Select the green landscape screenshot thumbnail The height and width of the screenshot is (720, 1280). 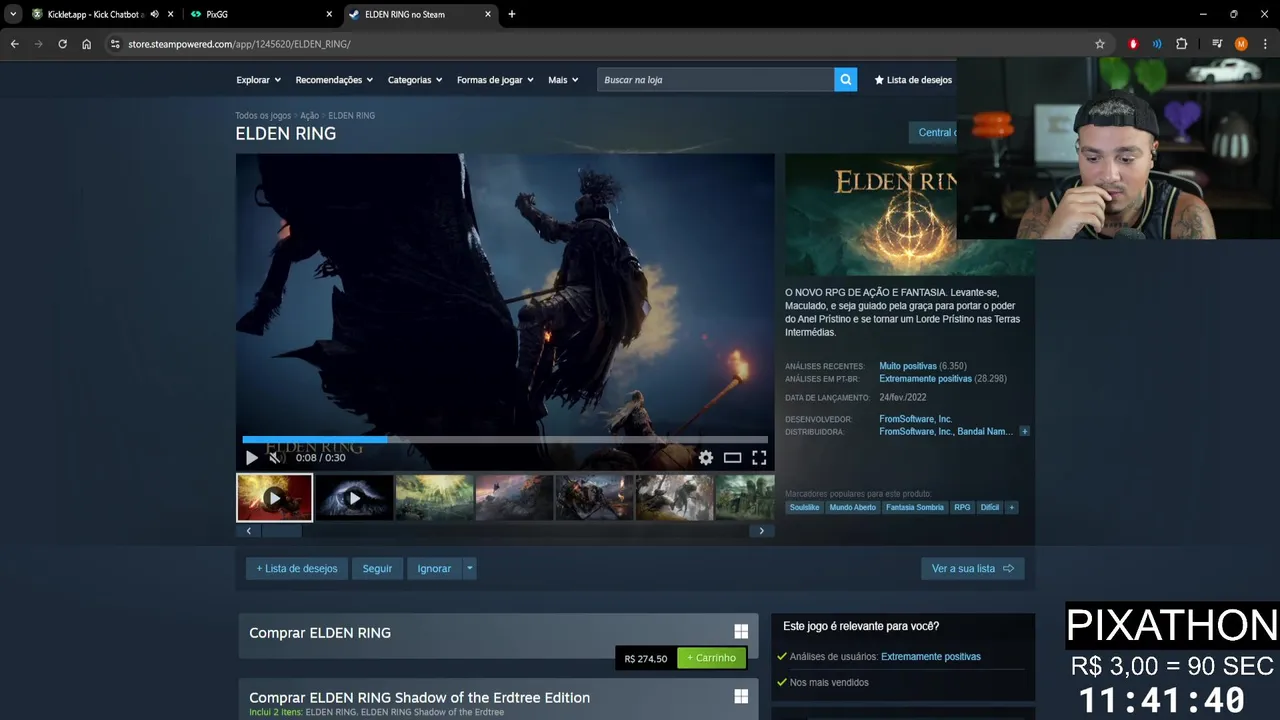[434, 498]
